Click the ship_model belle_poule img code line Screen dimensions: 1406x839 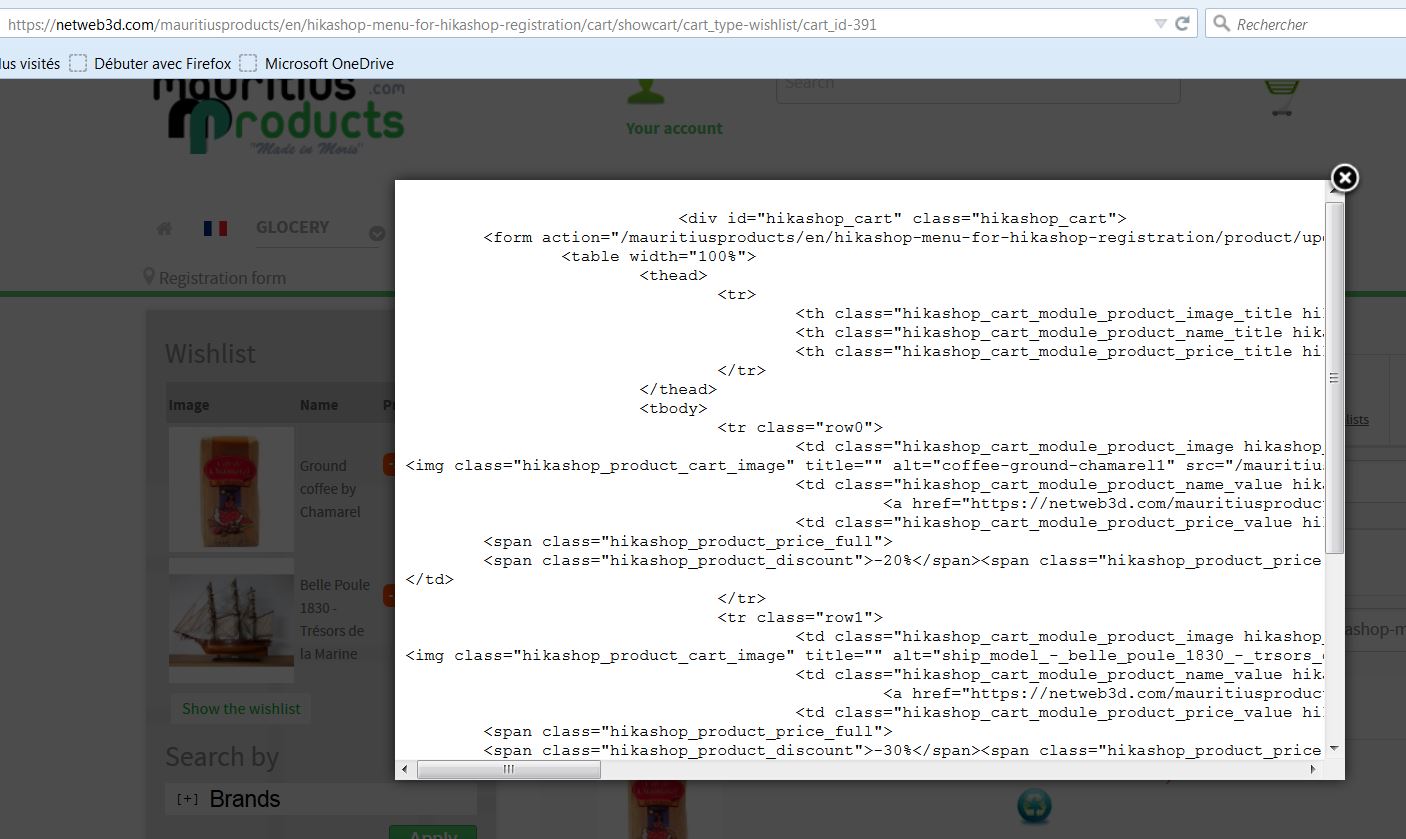[866, 655]
